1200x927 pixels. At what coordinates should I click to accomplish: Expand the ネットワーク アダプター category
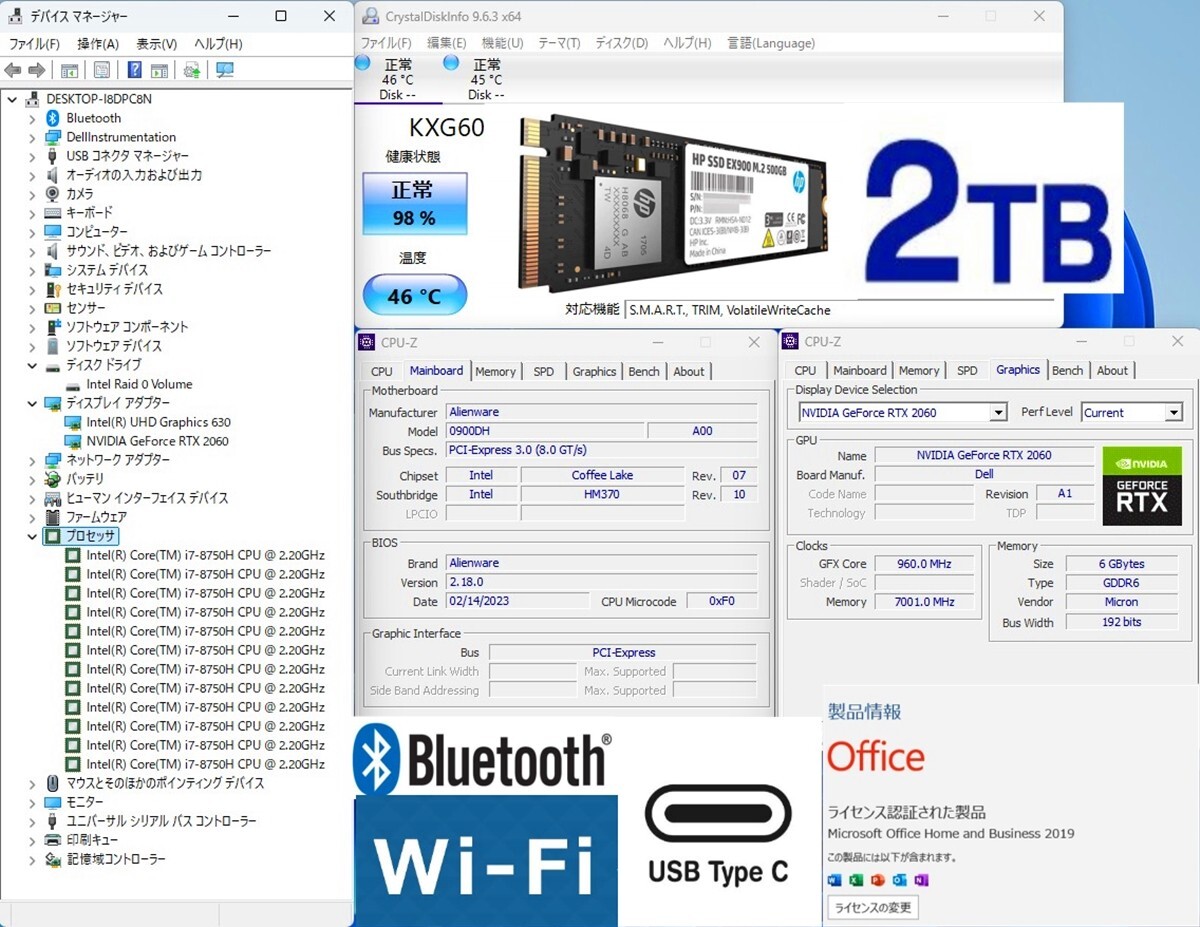click(31, 460)
